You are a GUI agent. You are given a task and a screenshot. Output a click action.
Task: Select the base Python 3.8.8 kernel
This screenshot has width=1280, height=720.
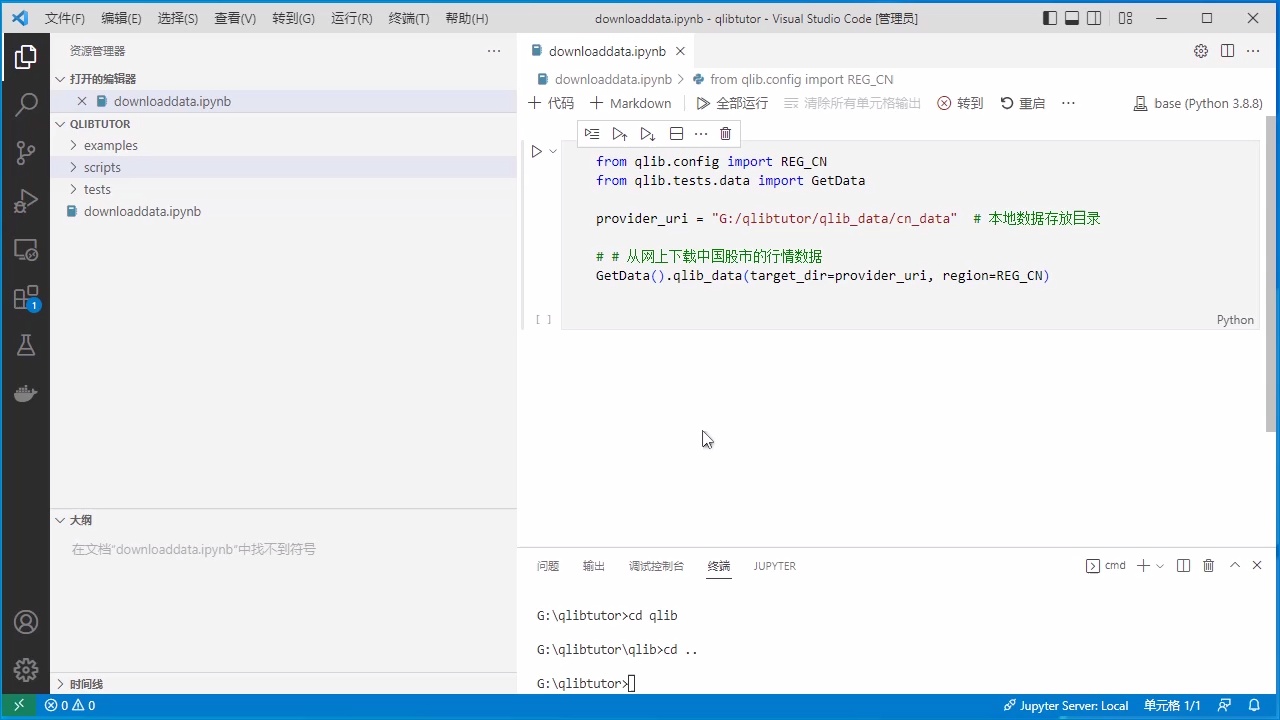[1197, 103]
